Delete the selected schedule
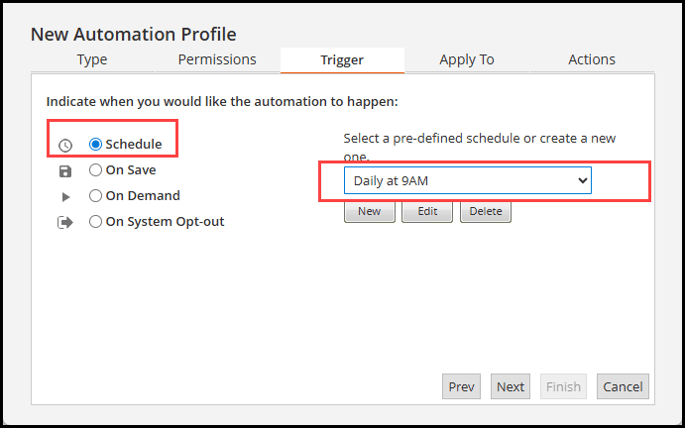Viewport: 685px width, 428px height. click(486, 211)
